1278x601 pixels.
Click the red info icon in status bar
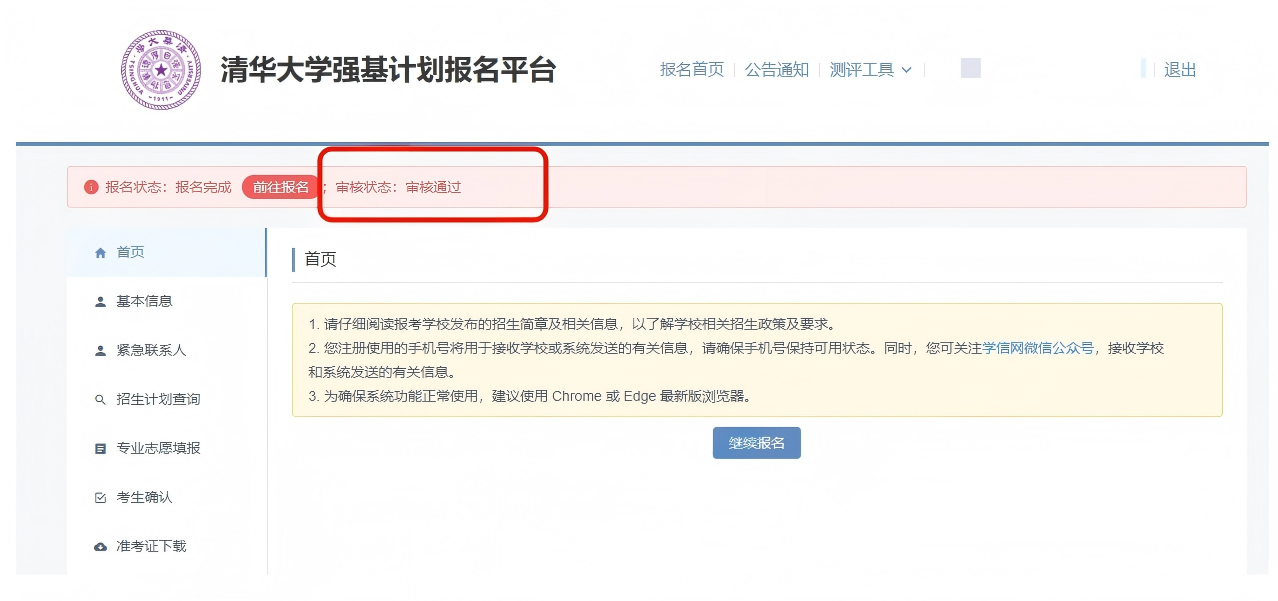pyautogui.click(x=91, y=187)
